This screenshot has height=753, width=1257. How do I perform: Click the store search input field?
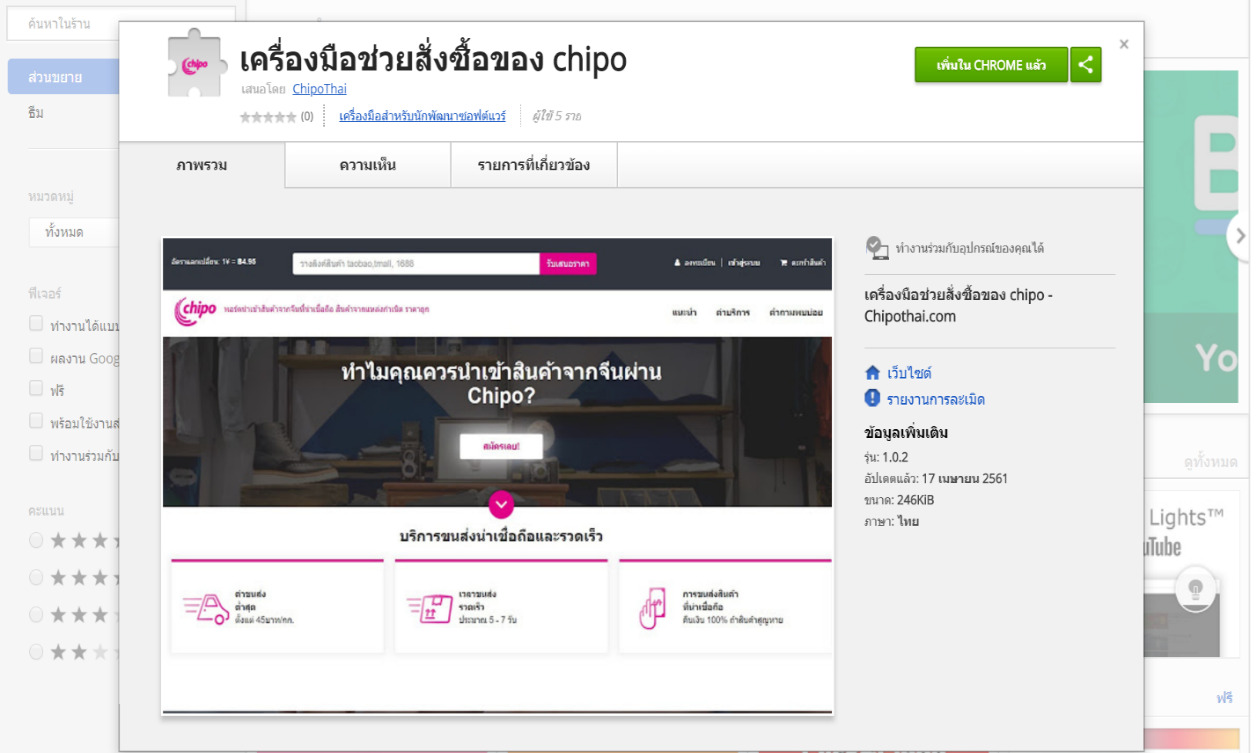[120, 24]
